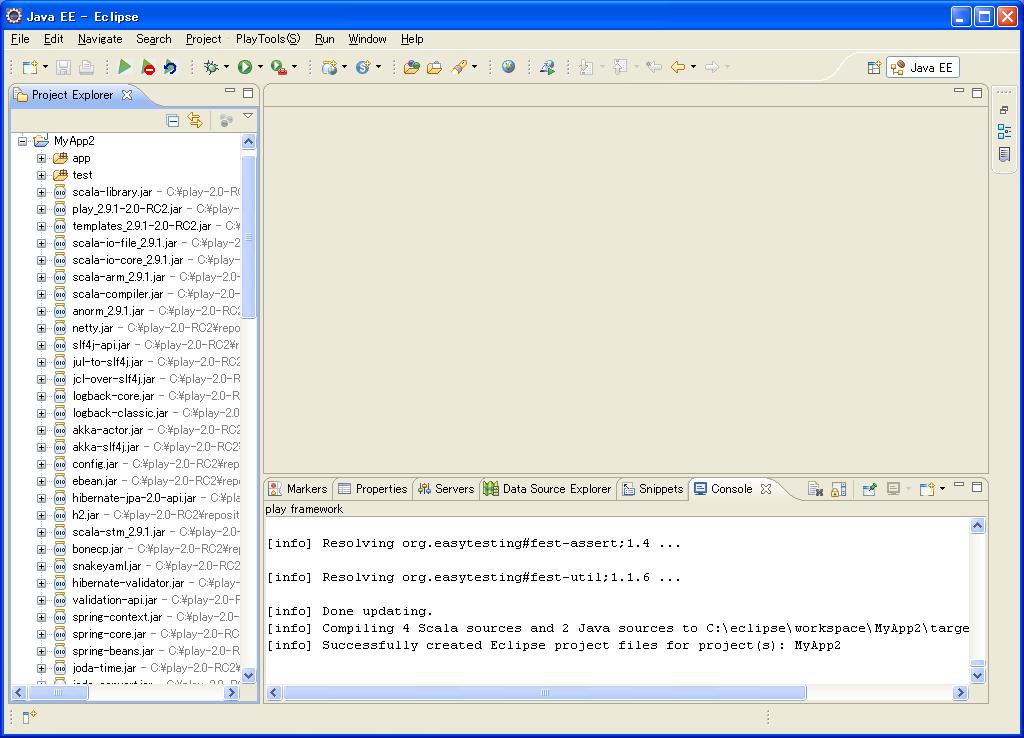
Task: Switch to the Snippets tab
Action: pos(652,489)
